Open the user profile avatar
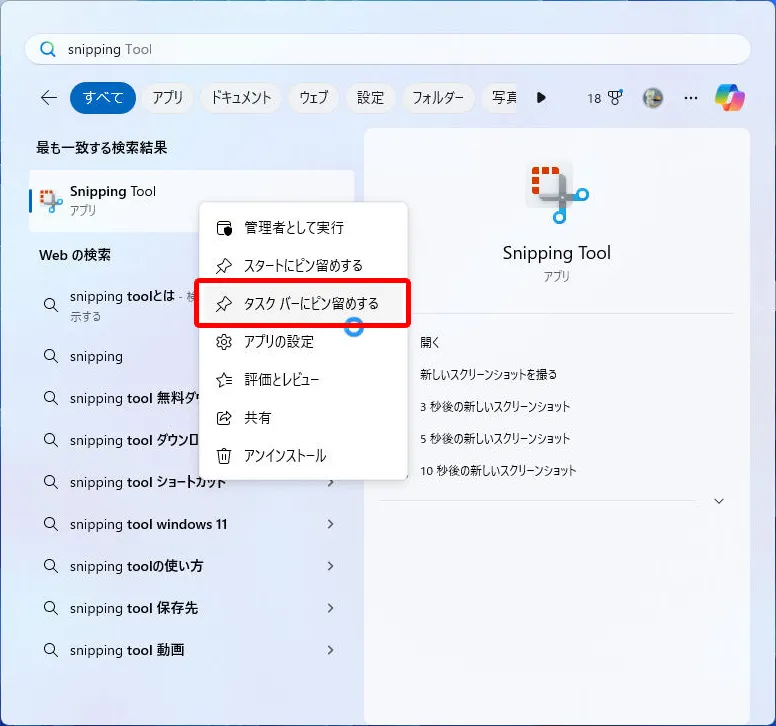 pos(653,98)
